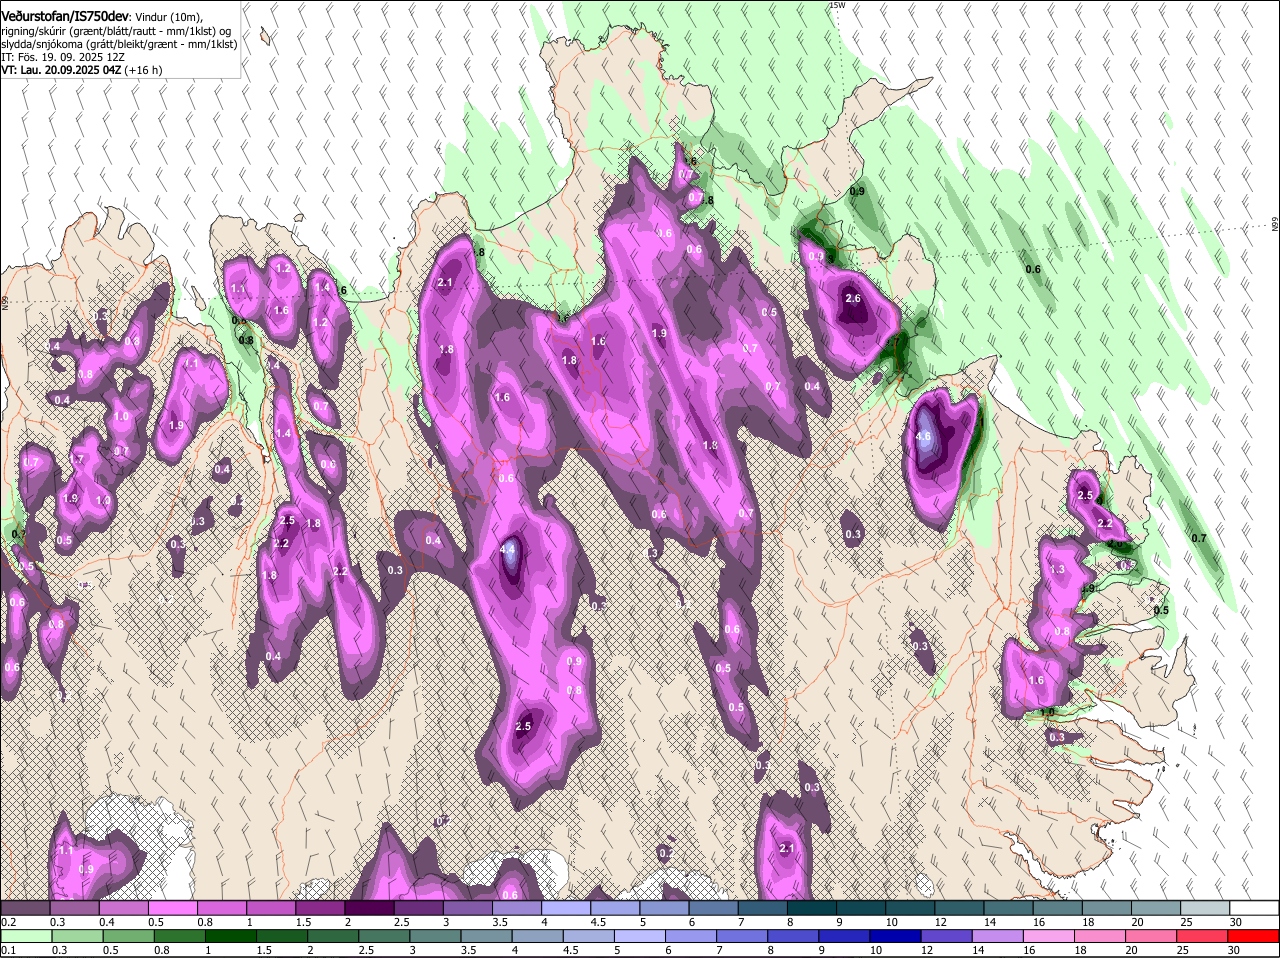
Task: Click the 0.1 label in the lower legend
Action: coord(8,950)
